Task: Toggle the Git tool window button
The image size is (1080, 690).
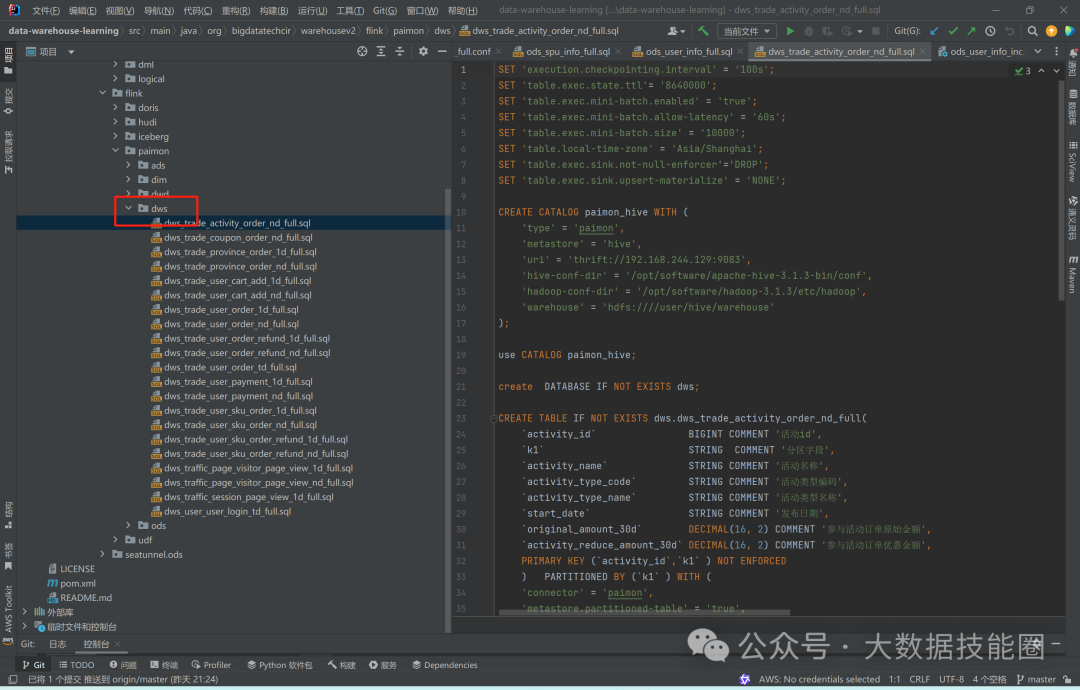Action: click(33, 665)
